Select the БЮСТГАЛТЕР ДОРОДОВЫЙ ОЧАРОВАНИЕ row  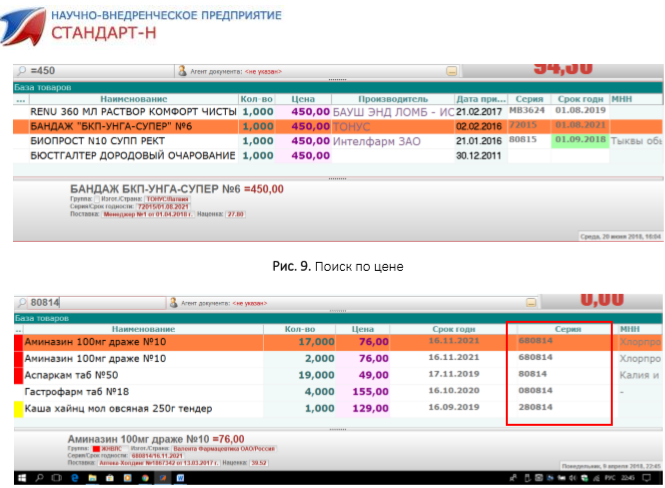coord(338,156)
